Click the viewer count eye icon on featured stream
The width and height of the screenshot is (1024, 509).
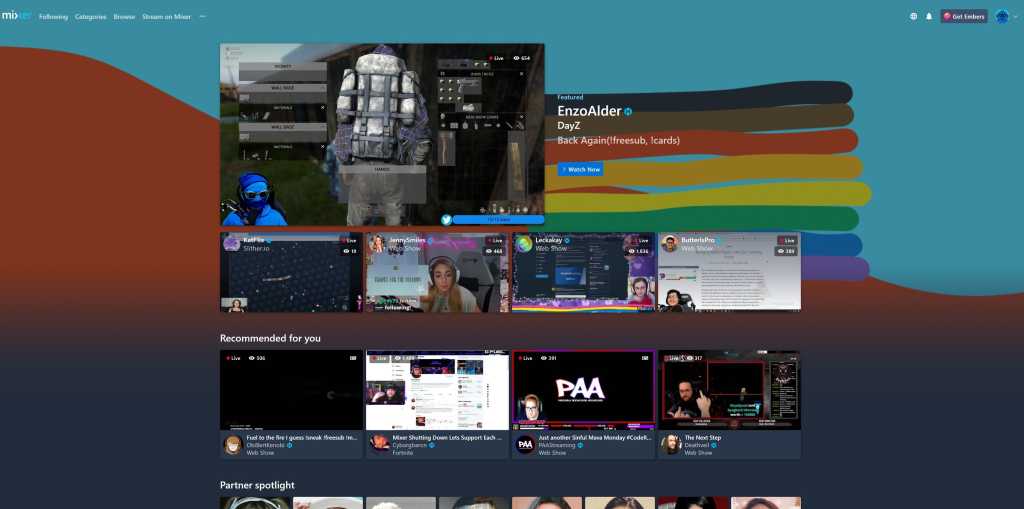(517, 58)
